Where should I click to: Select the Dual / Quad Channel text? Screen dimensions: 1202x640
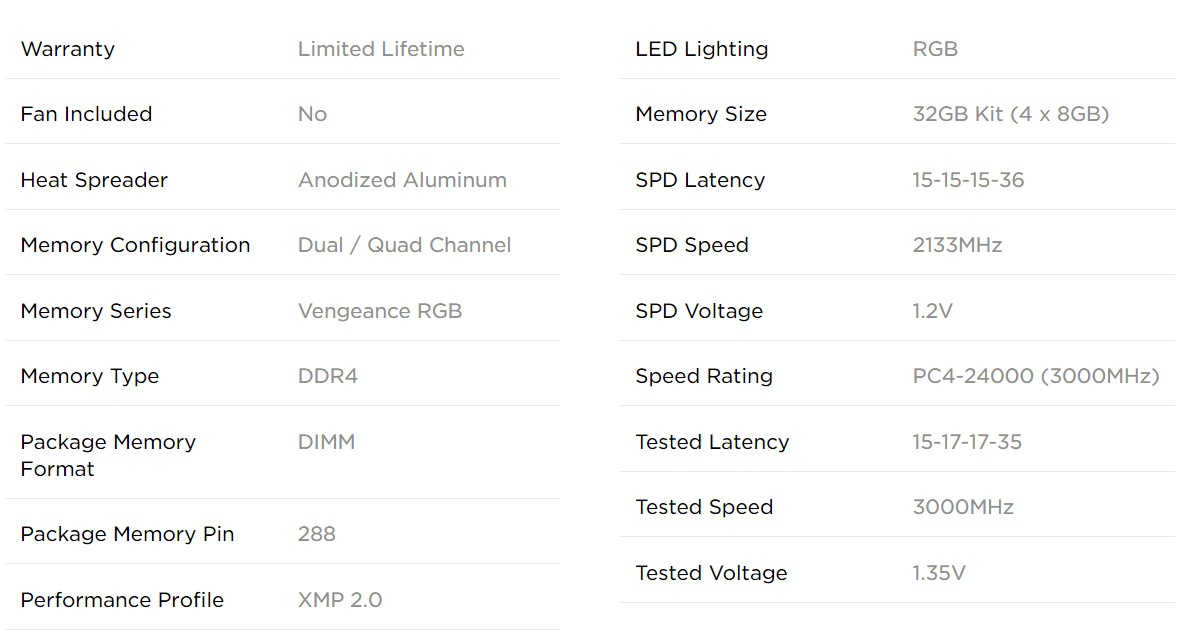pos(404,245)
